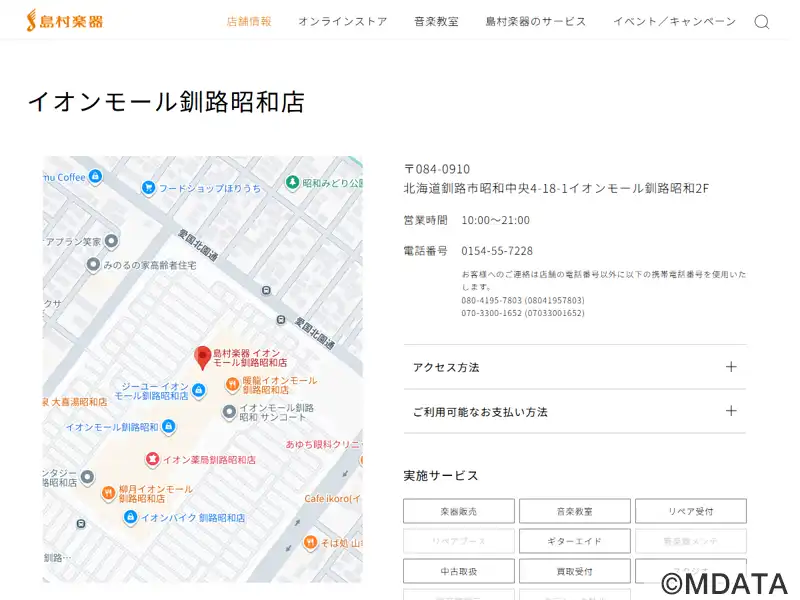Click the そば処 restaurant marker
The image size is (800, 600).
click(x=310, y=542)
